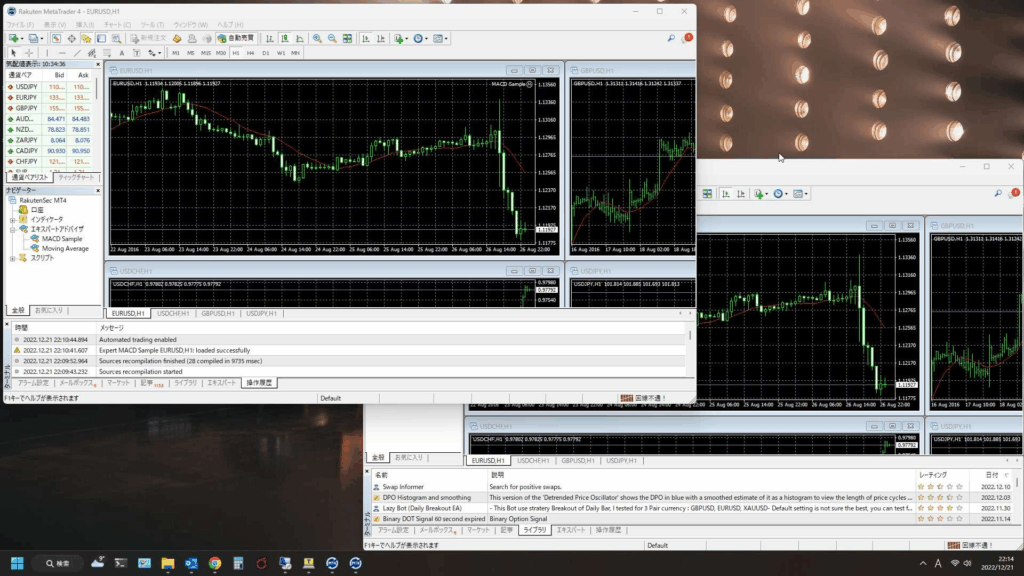The image size is (1024, 576).
Task: Open the Strategy Tester from the front toolbar
Action: [116, 39]
